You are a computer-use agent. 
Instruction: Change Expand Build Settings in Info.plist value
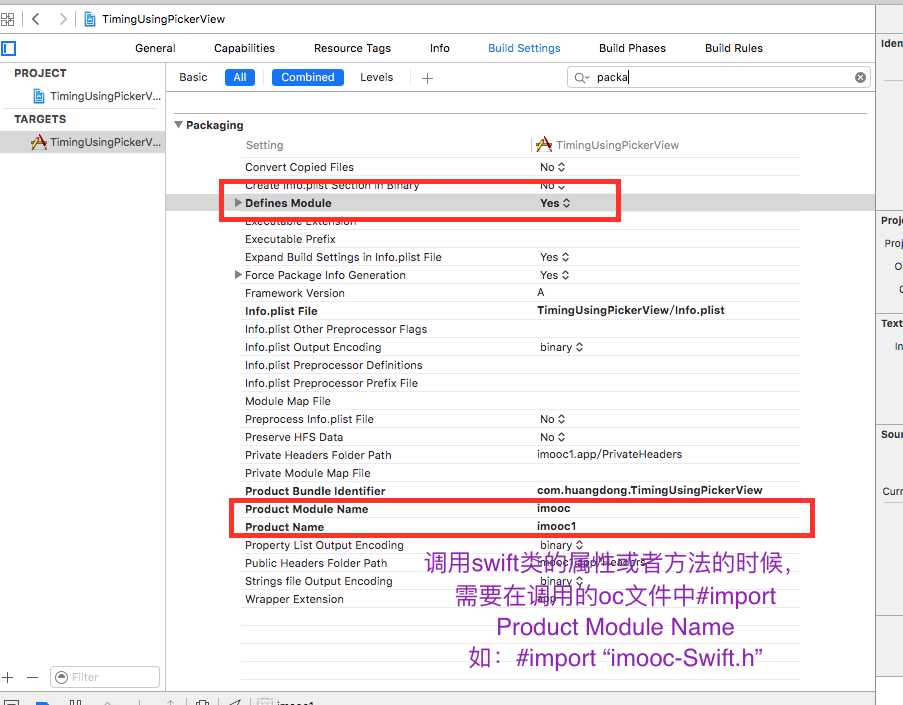click(x=554, y=257)
